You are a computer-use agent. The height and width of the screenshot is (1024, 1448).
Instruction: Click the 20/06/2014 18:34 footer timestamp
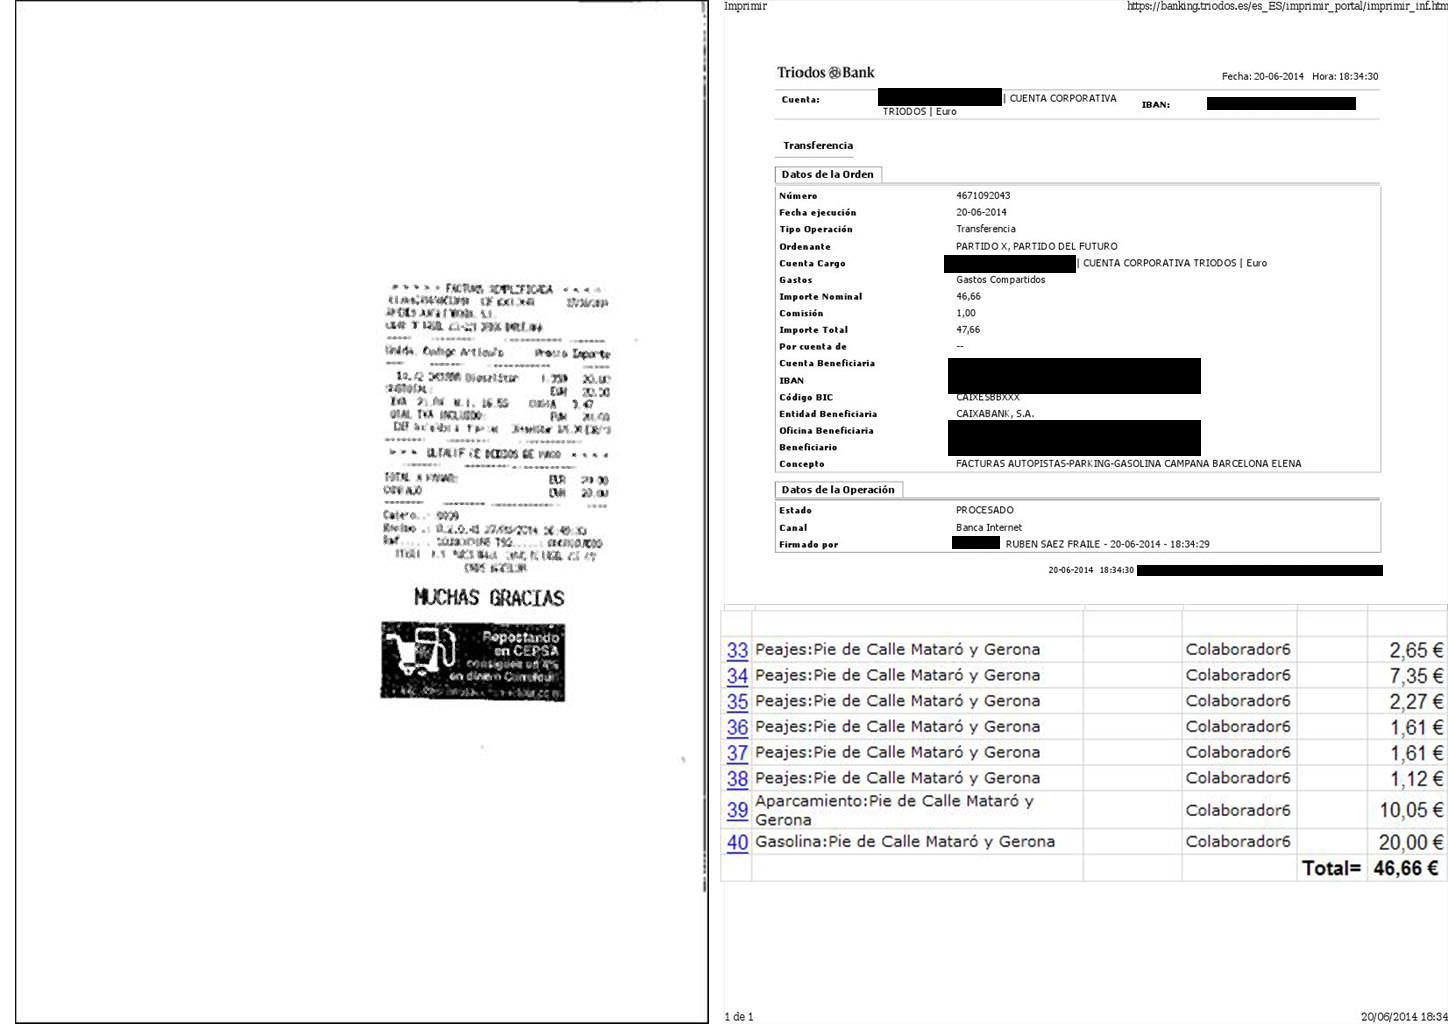(1404, 1017)
